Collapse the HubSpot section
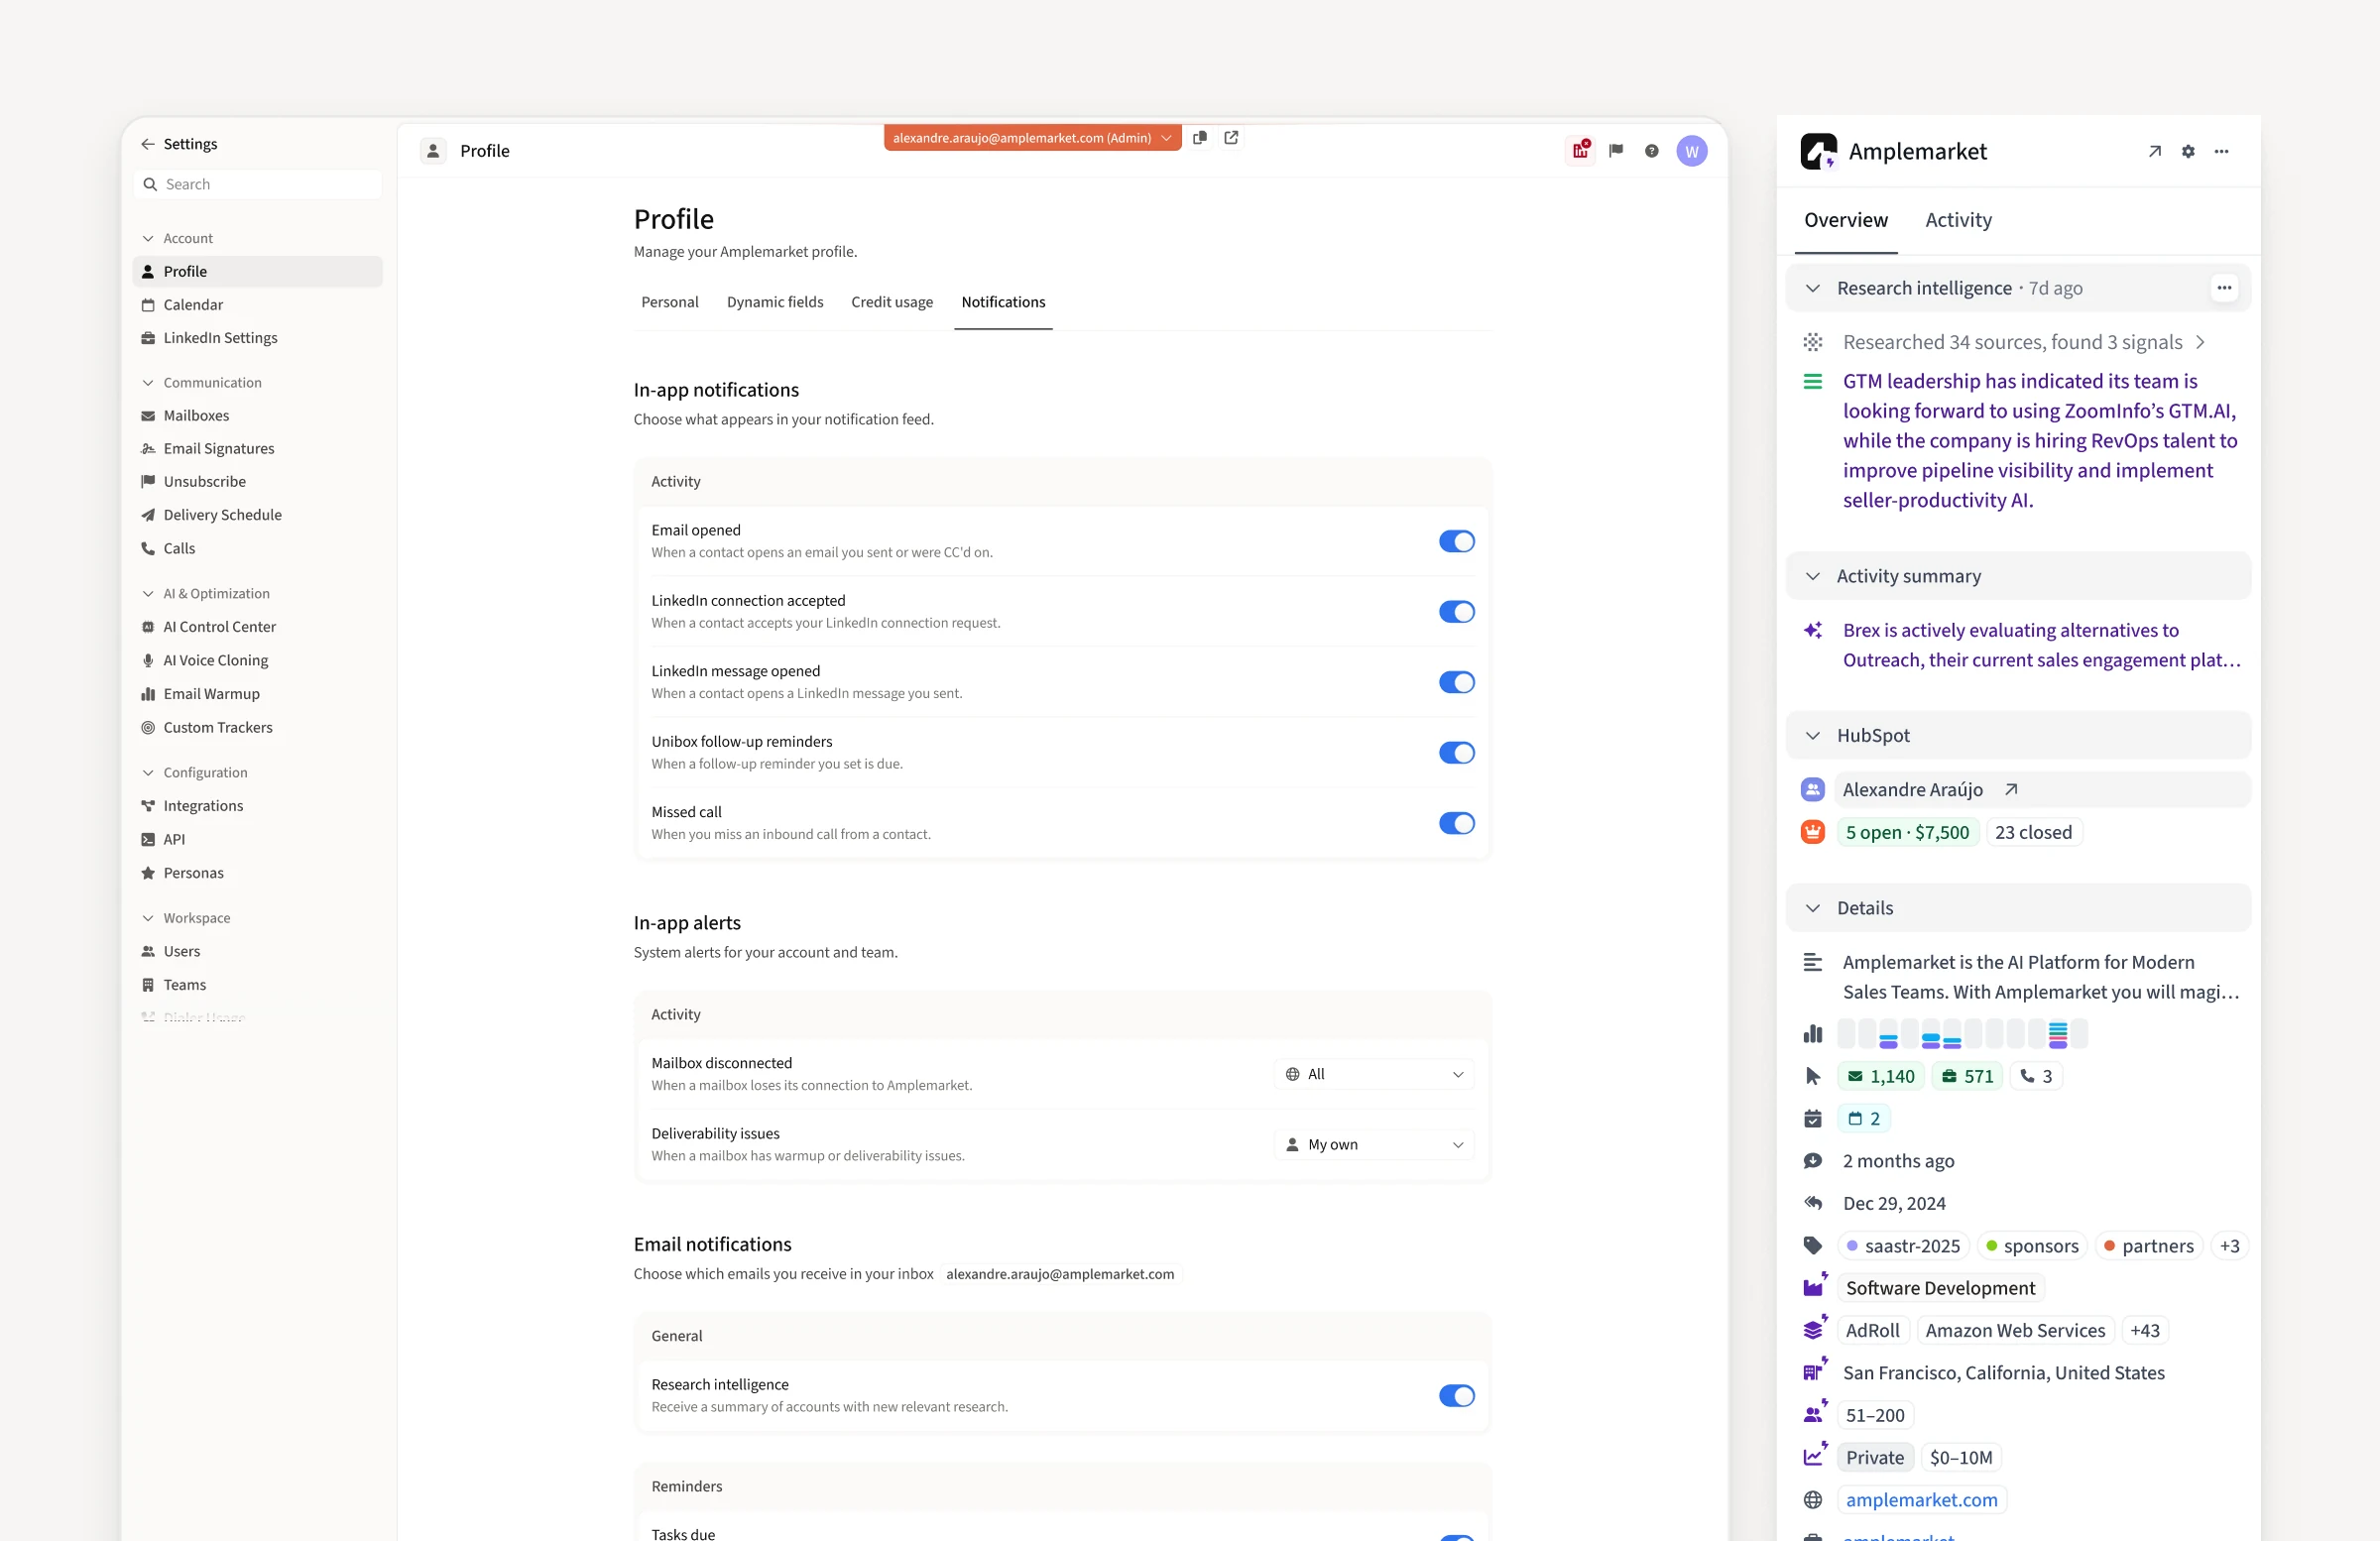The width and height of the screenshot is (2380, 1541). (x=1812, y=736)
